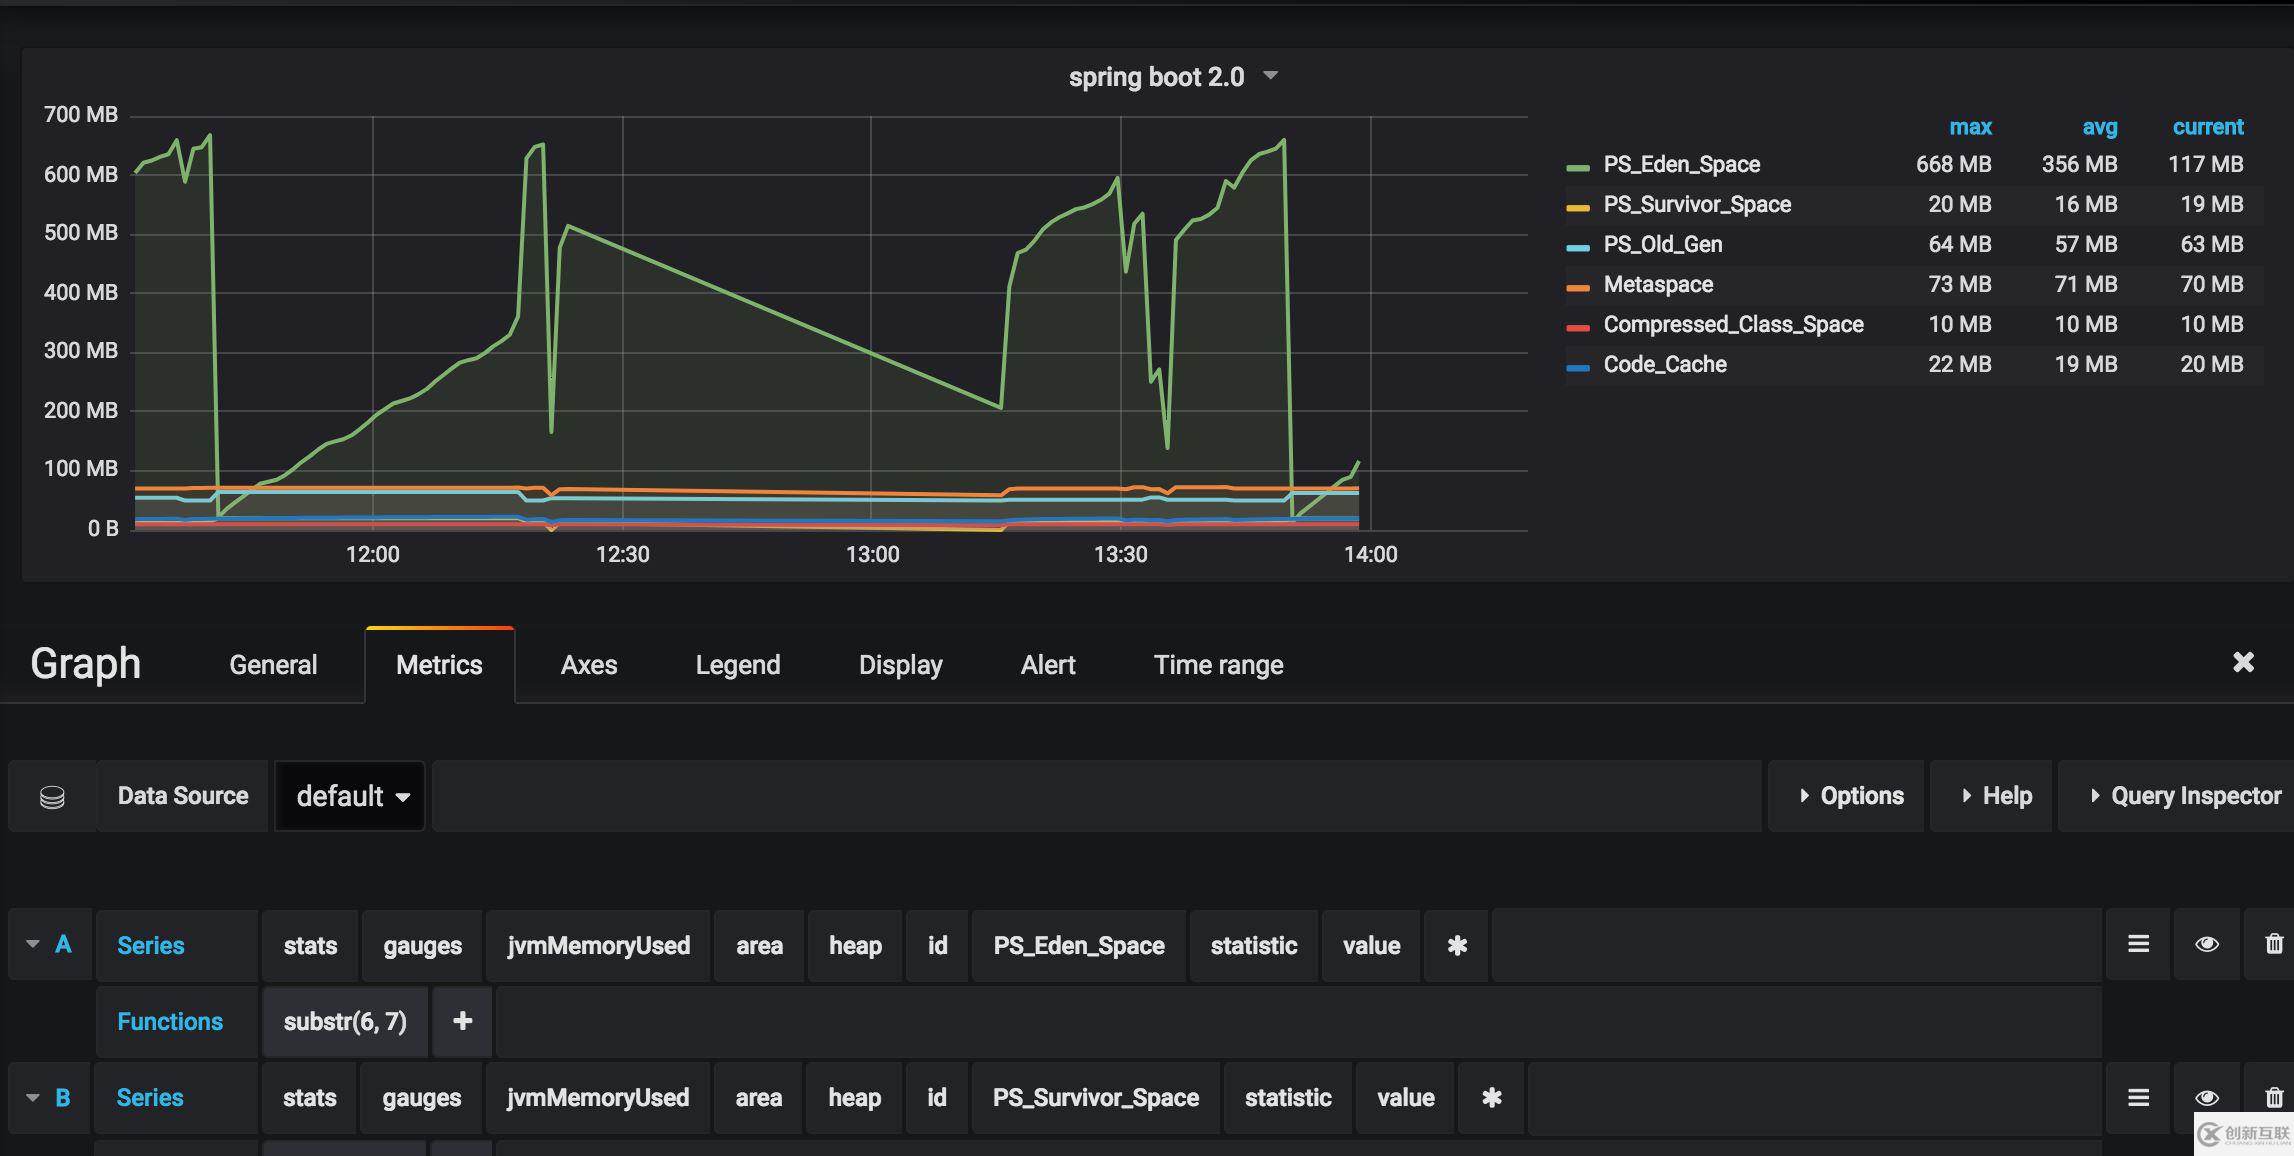Click the hamburger menu icon for series A
This screenshot has height=1156, width=2294.
tap(2138, 944)
